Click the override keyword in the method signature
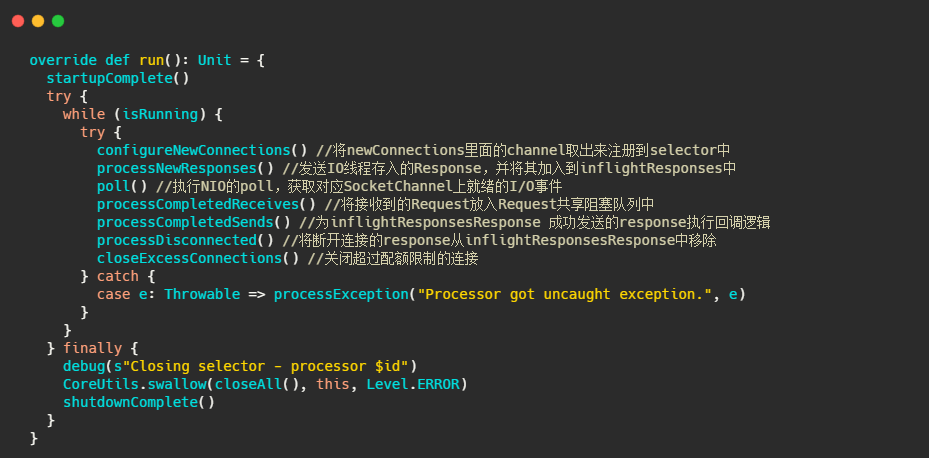929x458 pixels. pos(63,60)
